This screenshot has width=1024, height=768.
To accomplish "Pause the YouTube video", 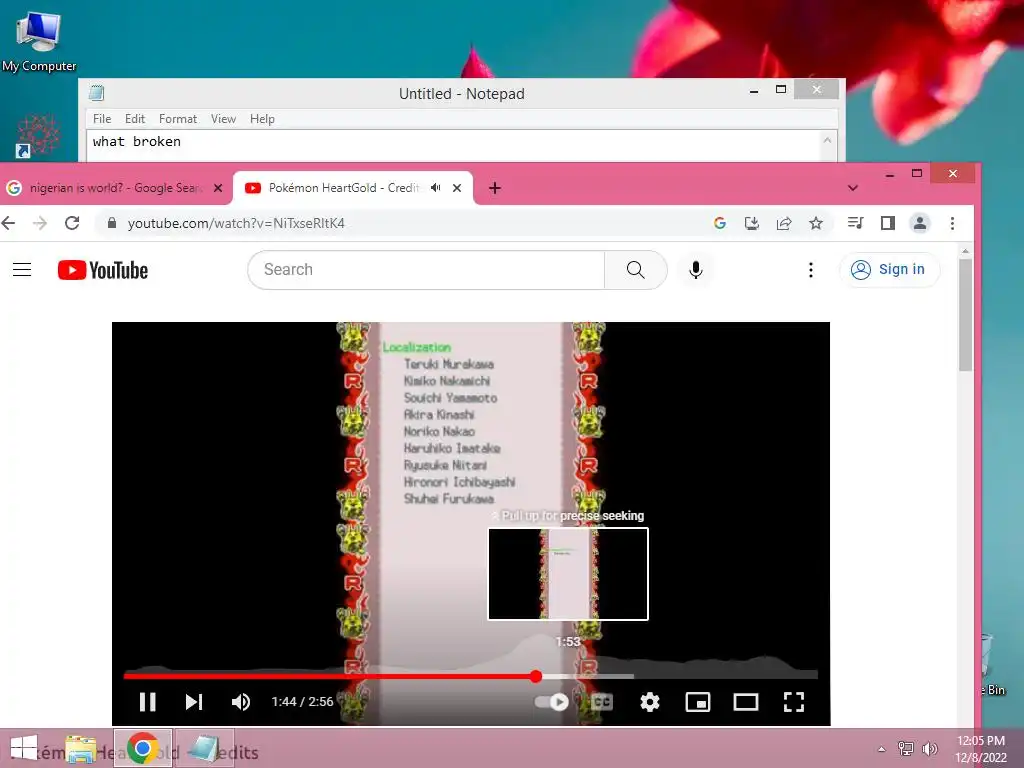I will [x=148, y=702].
